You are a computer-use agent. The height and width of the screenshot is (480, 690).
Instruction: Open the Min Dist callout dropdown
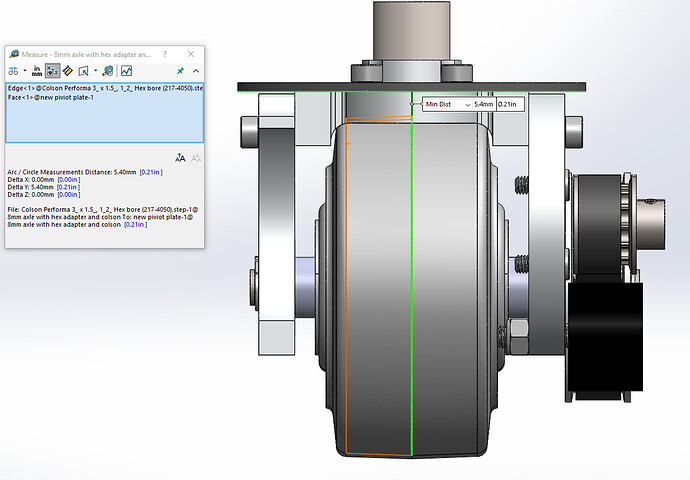tap(467, 103)
